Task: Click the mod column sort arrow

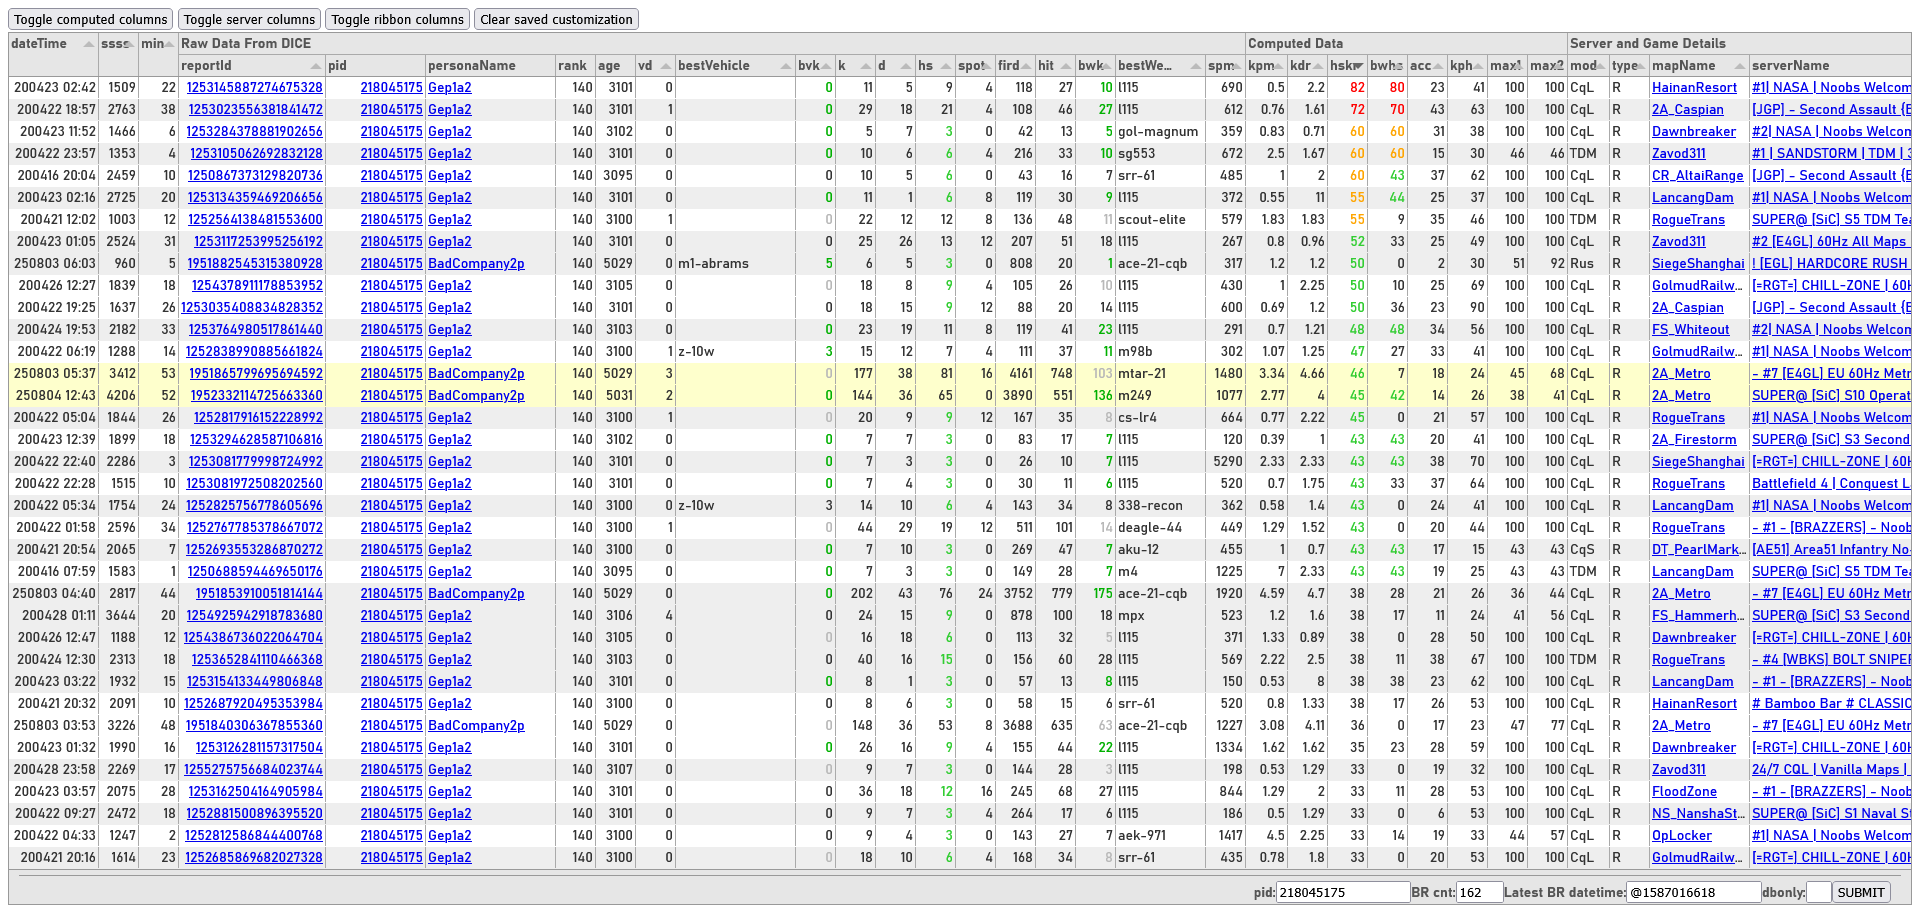Action: click(x=1601, y=66)
